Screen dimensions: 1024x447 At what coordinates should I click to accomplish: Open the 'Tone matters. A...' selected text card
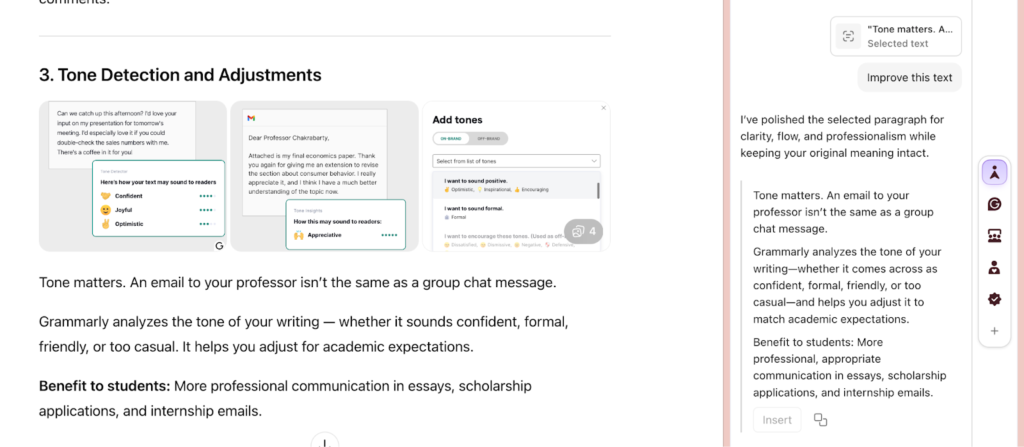pos(896,36)
